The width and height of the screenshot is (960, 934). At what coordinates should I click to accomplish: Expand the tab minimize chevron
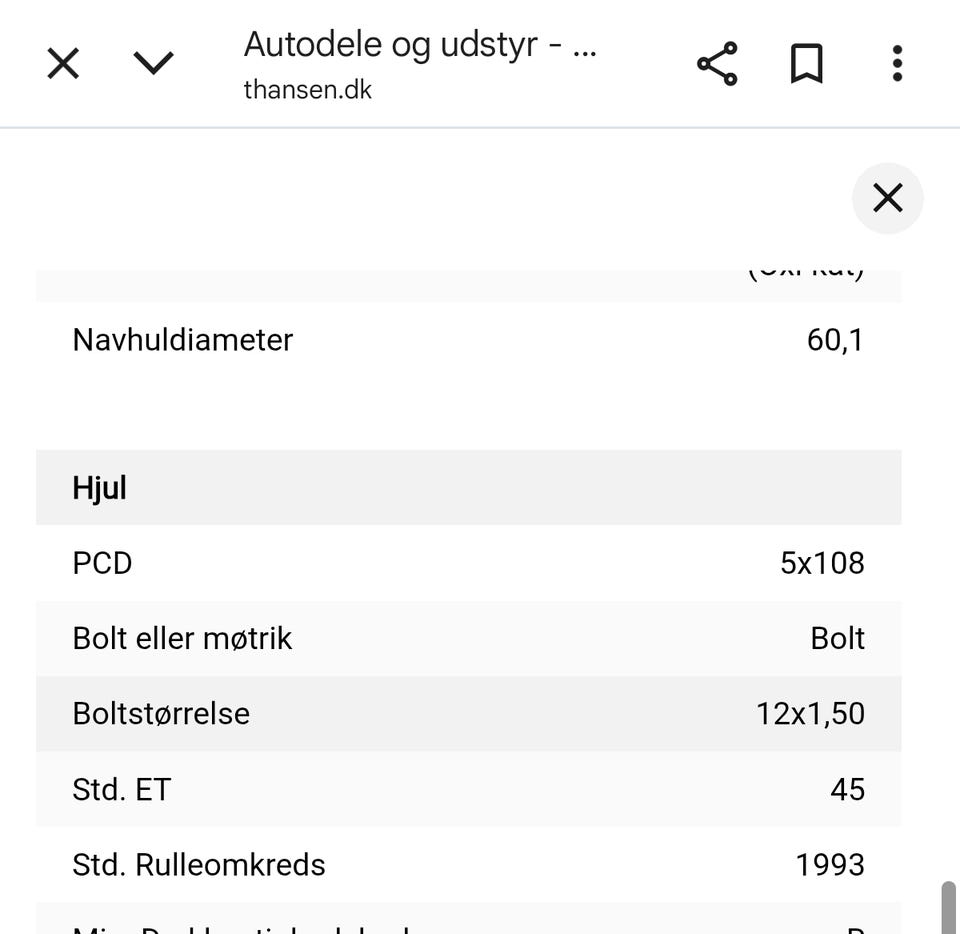point(153,64)
